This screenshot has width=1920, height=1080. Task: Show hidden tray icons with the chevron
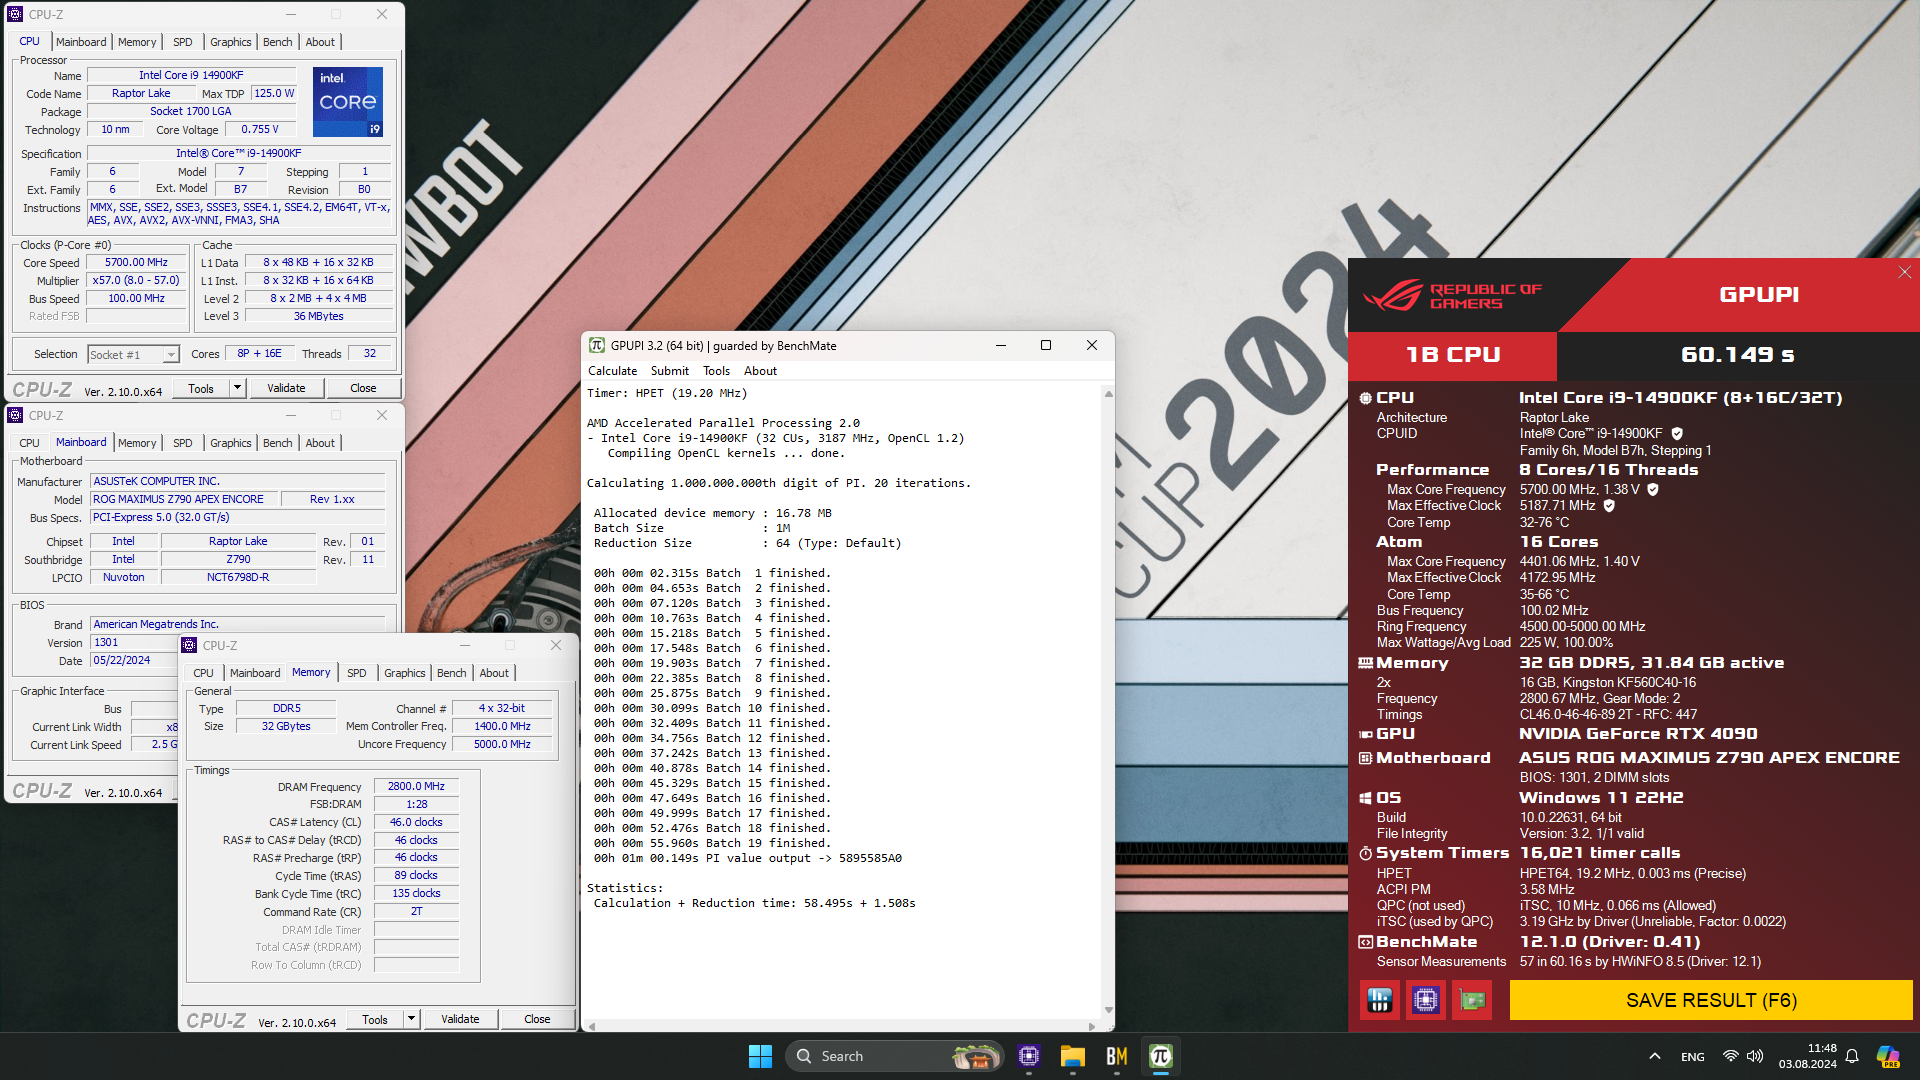pyautogui.click(x=1655, y=1056)
